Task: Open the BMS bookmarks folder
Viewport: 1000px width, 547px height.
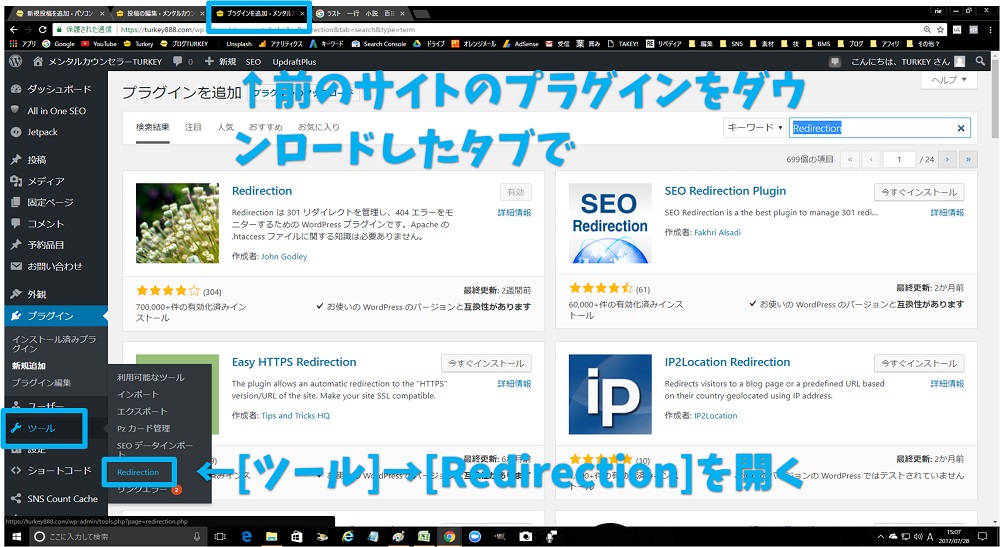Action: coord(818,44)
